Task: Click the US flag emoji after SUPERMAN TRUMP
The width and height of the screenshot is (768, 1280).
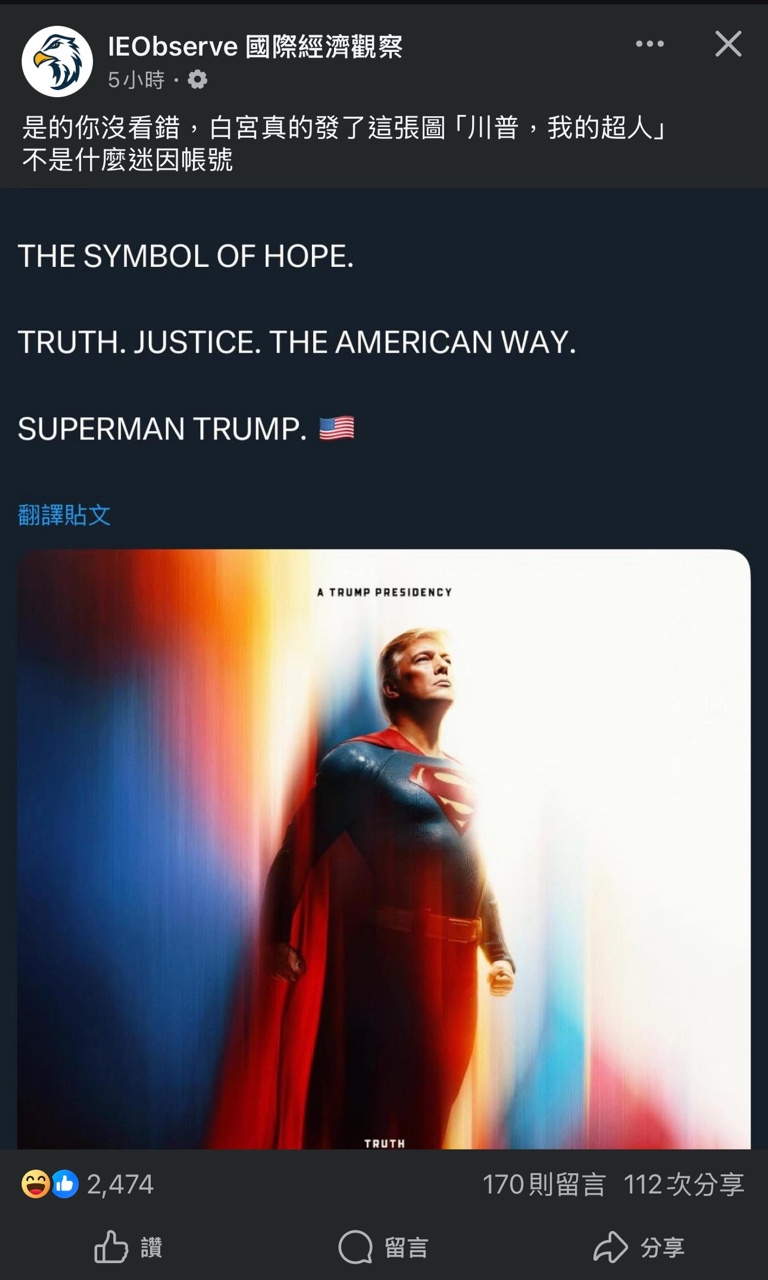Action: (x=337, y=429)
